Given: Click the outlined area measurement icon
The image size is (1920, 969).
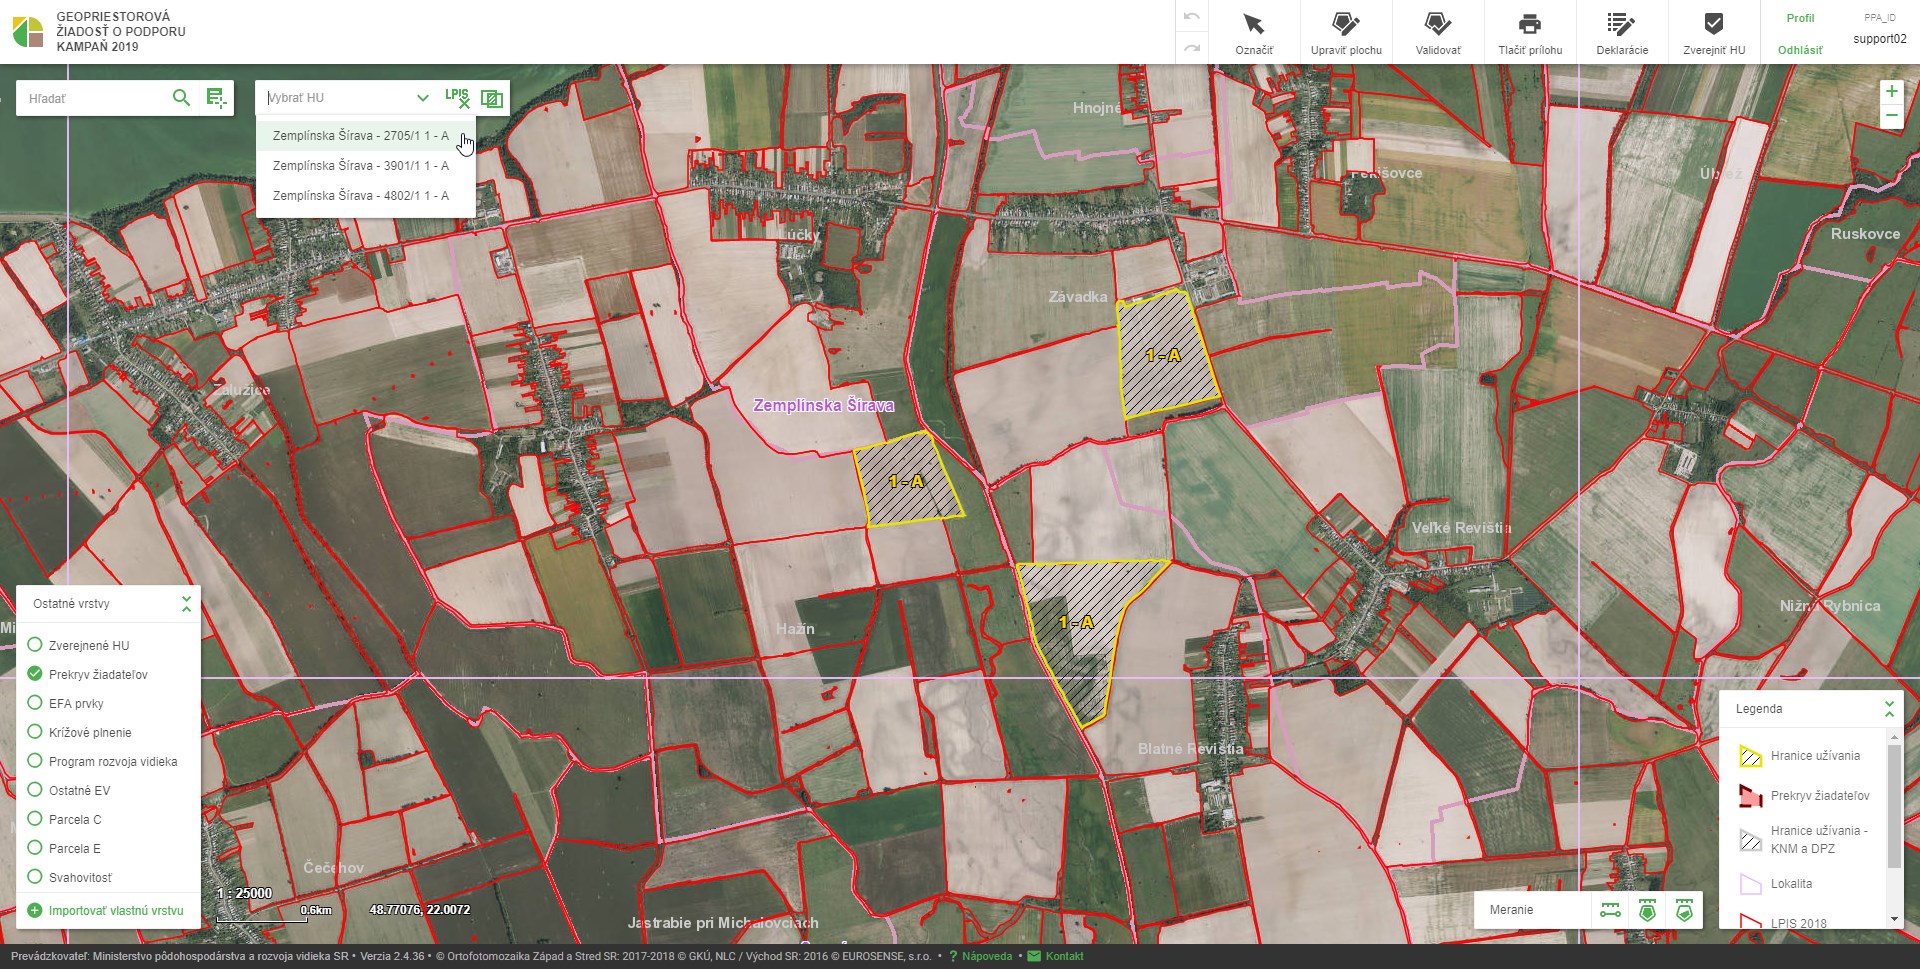Looking at the screenshot, I should coord(1684,910).
